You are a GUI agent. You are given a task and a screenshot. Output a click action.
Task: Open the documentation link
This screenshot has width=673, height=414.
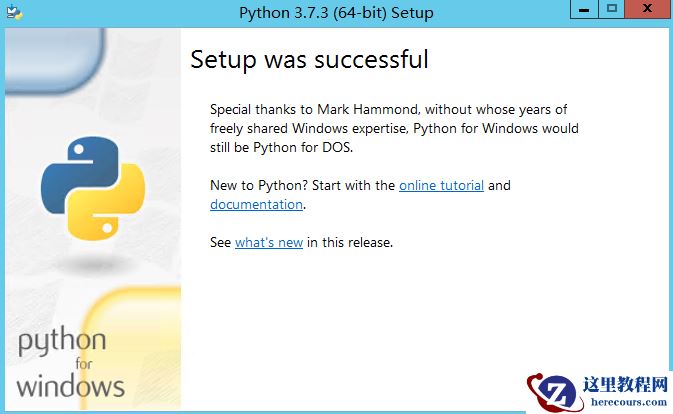pos(256,204)
